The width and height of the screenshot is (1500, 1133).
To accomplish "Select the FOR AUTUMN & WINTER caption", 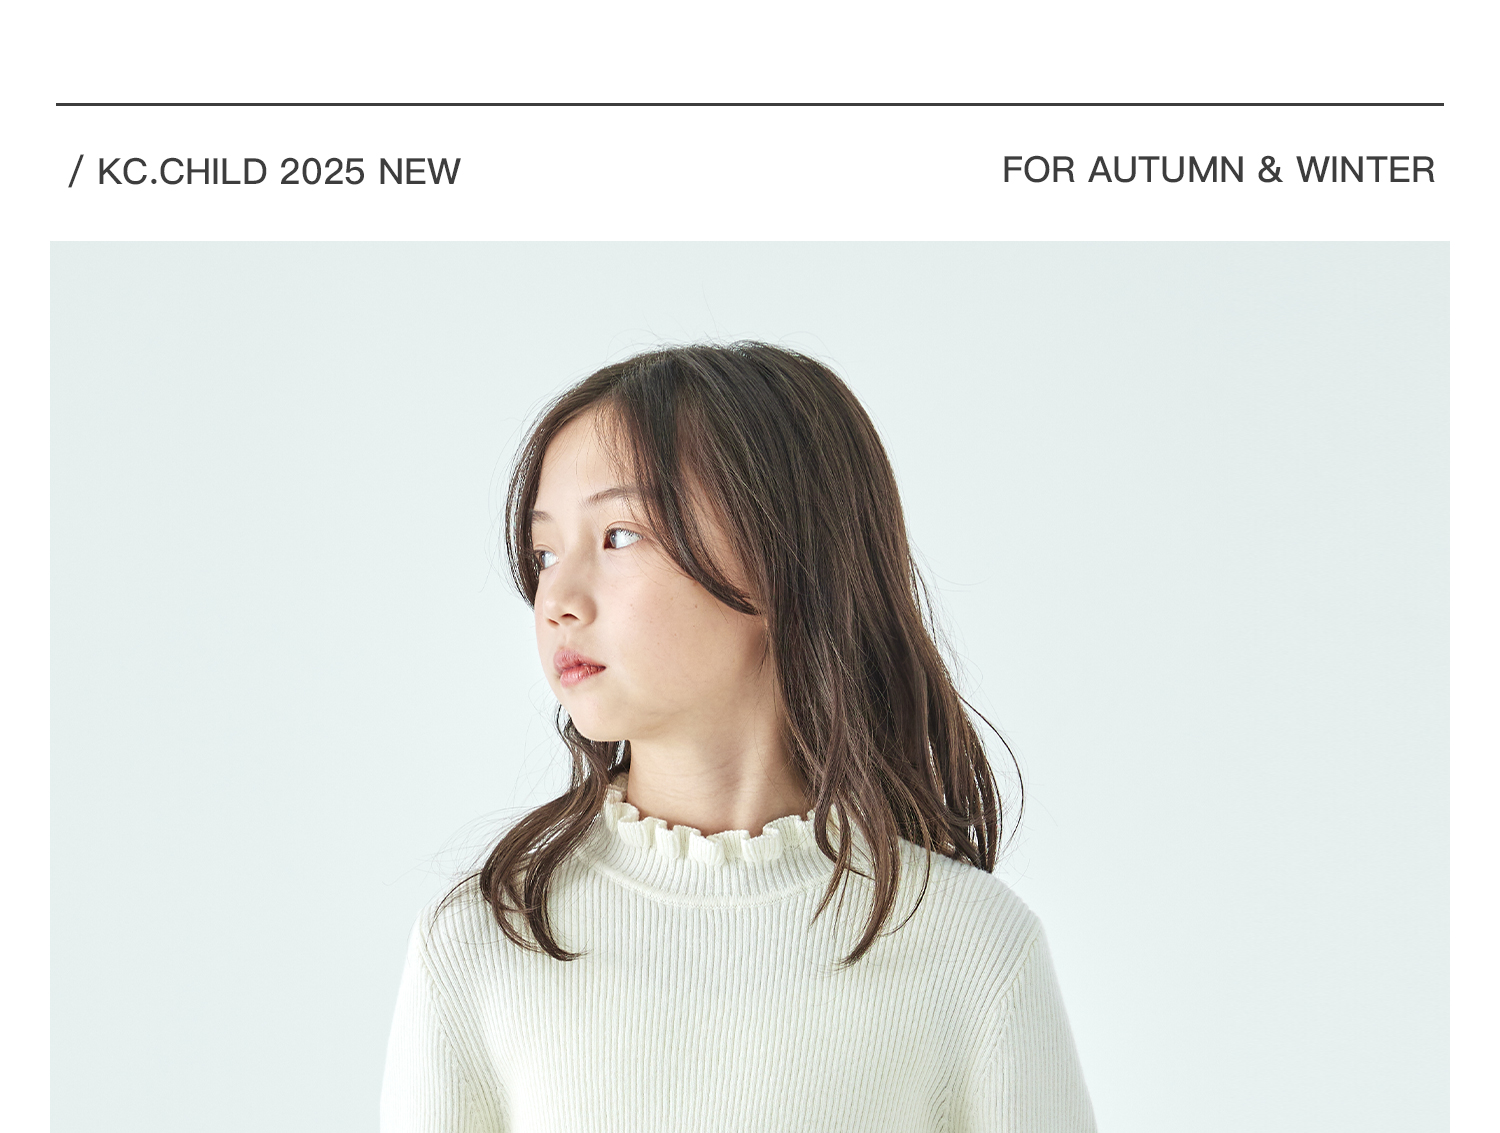I will point(1218,170).
